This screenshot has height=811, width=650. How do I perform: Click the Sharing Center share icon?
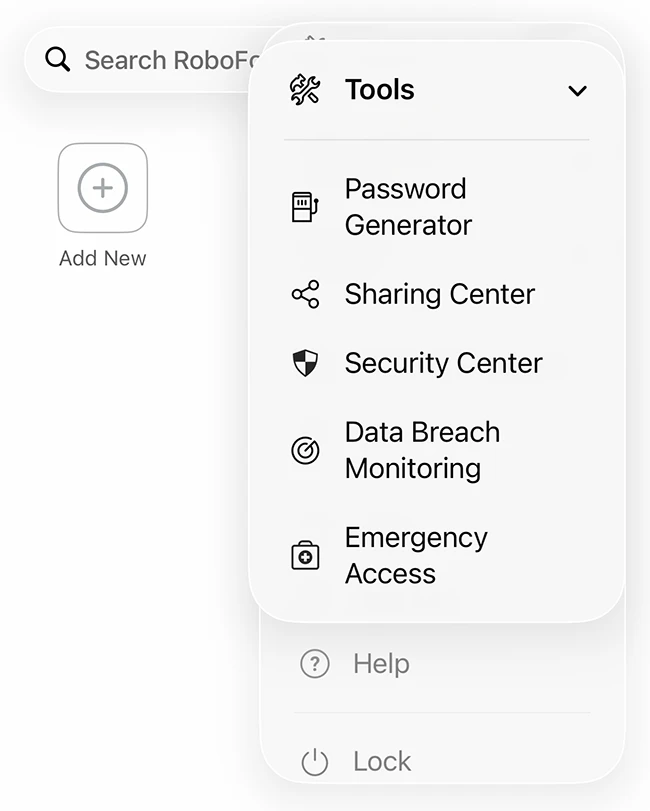pos(305,294)
